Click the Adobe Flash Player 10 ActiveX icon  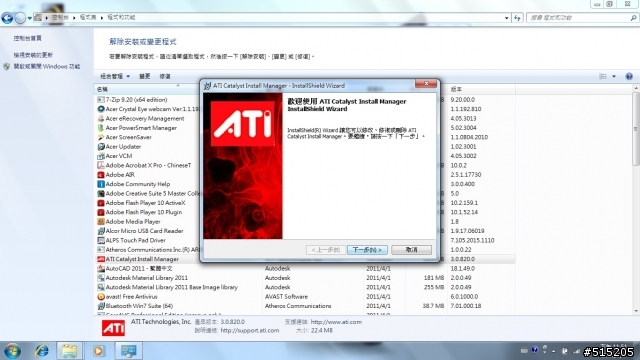click(x=100, y=203)
